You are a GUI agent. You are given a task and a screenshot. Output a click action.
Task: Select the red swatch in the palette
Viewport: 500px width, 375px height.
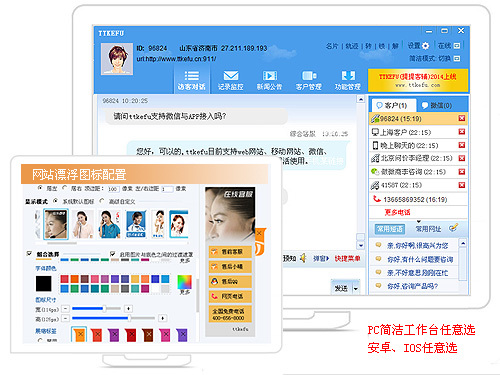[x=65, y=279]
